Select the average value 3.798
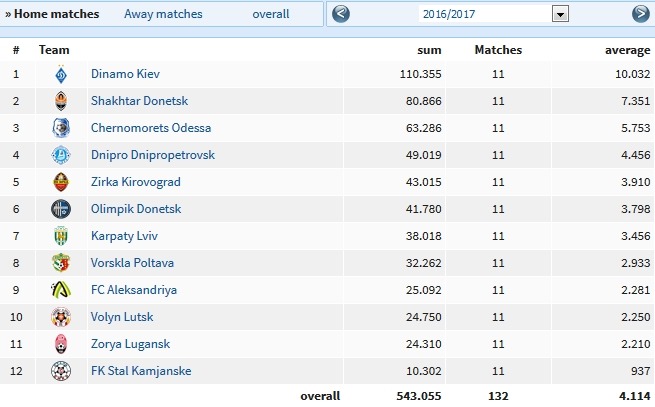Viewport: 655px width, 407px height. click(x=635, y=209)
